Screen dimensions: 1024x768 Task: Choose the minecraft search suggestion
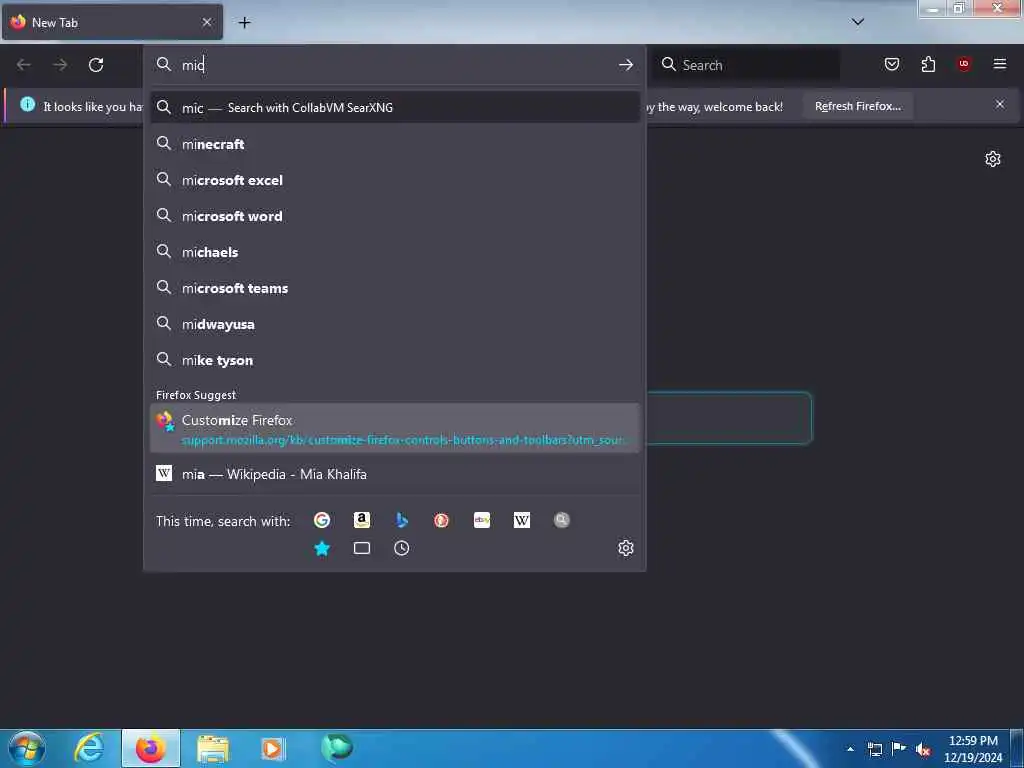pos(394,144)
